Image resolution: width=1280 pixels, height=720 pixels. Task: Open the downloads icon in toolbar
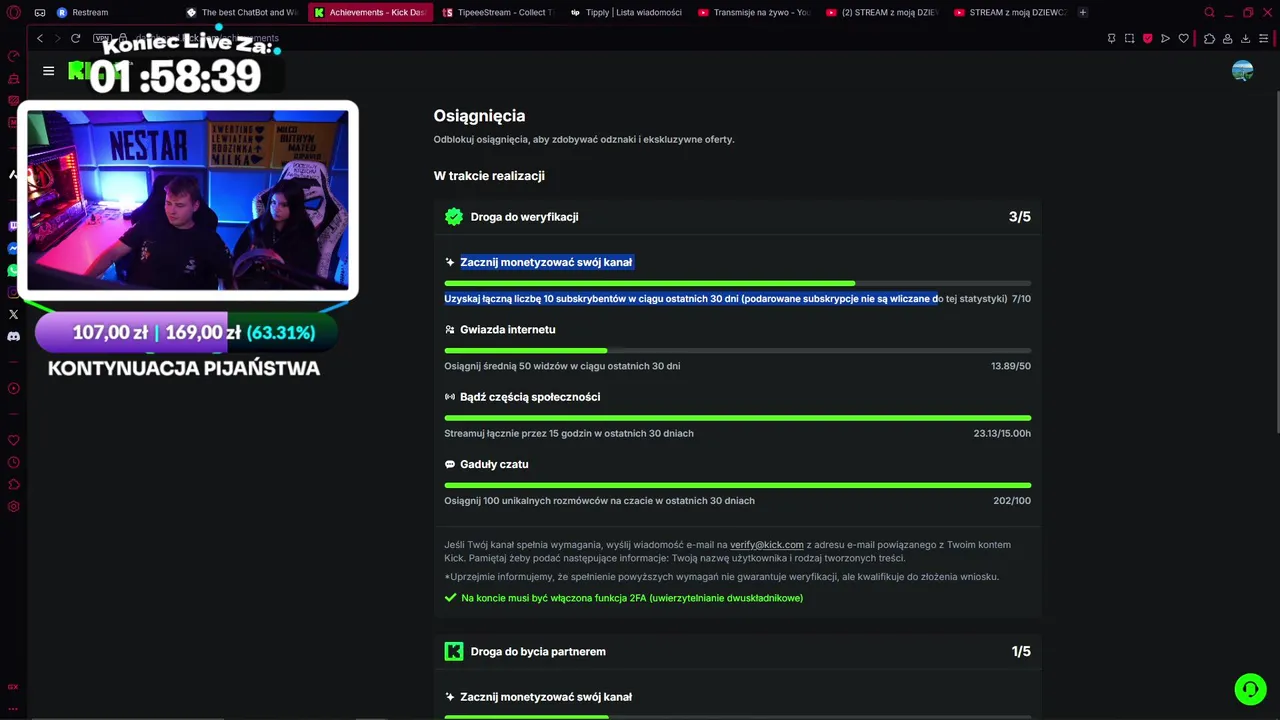click(x=1245, y=38)
